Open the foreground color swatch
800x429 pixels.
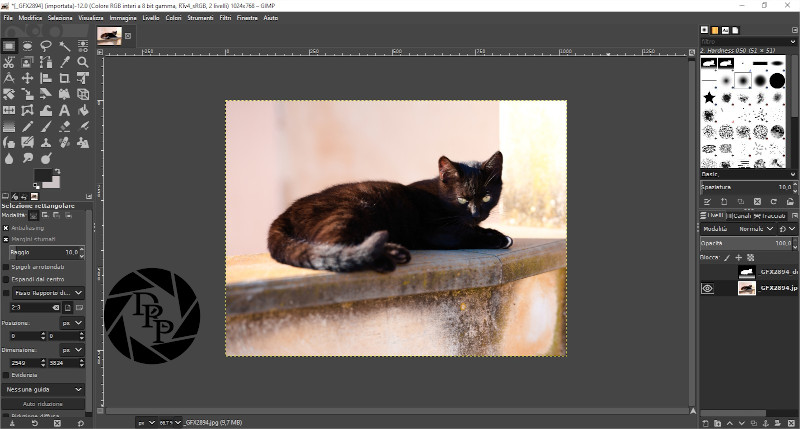tap(43, 176)
